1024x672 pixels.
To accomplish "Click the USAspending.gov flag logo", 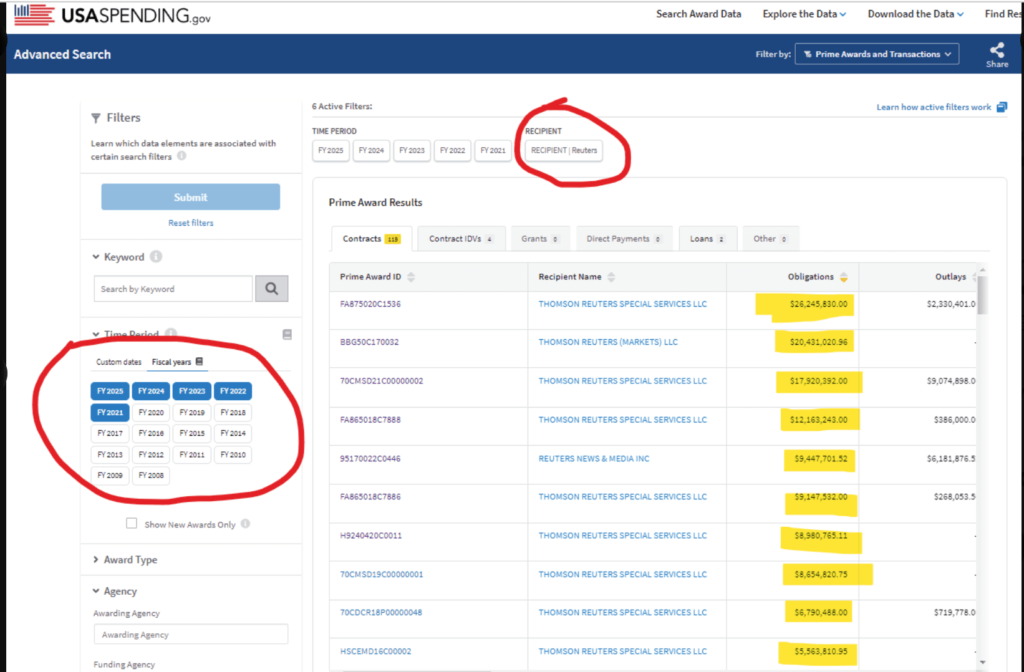I will (x=34, y=14).
